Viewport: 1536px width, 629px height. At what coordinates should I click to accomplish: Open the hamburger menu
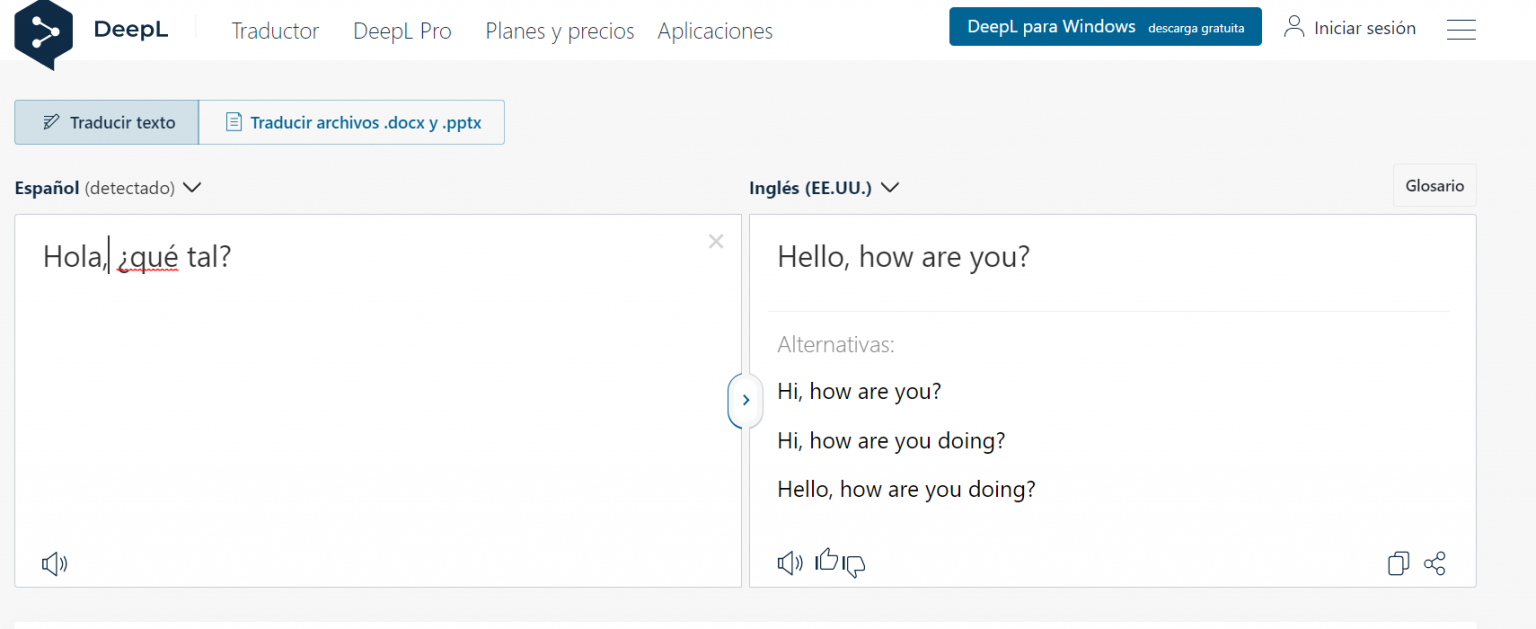coord(1461,29)
